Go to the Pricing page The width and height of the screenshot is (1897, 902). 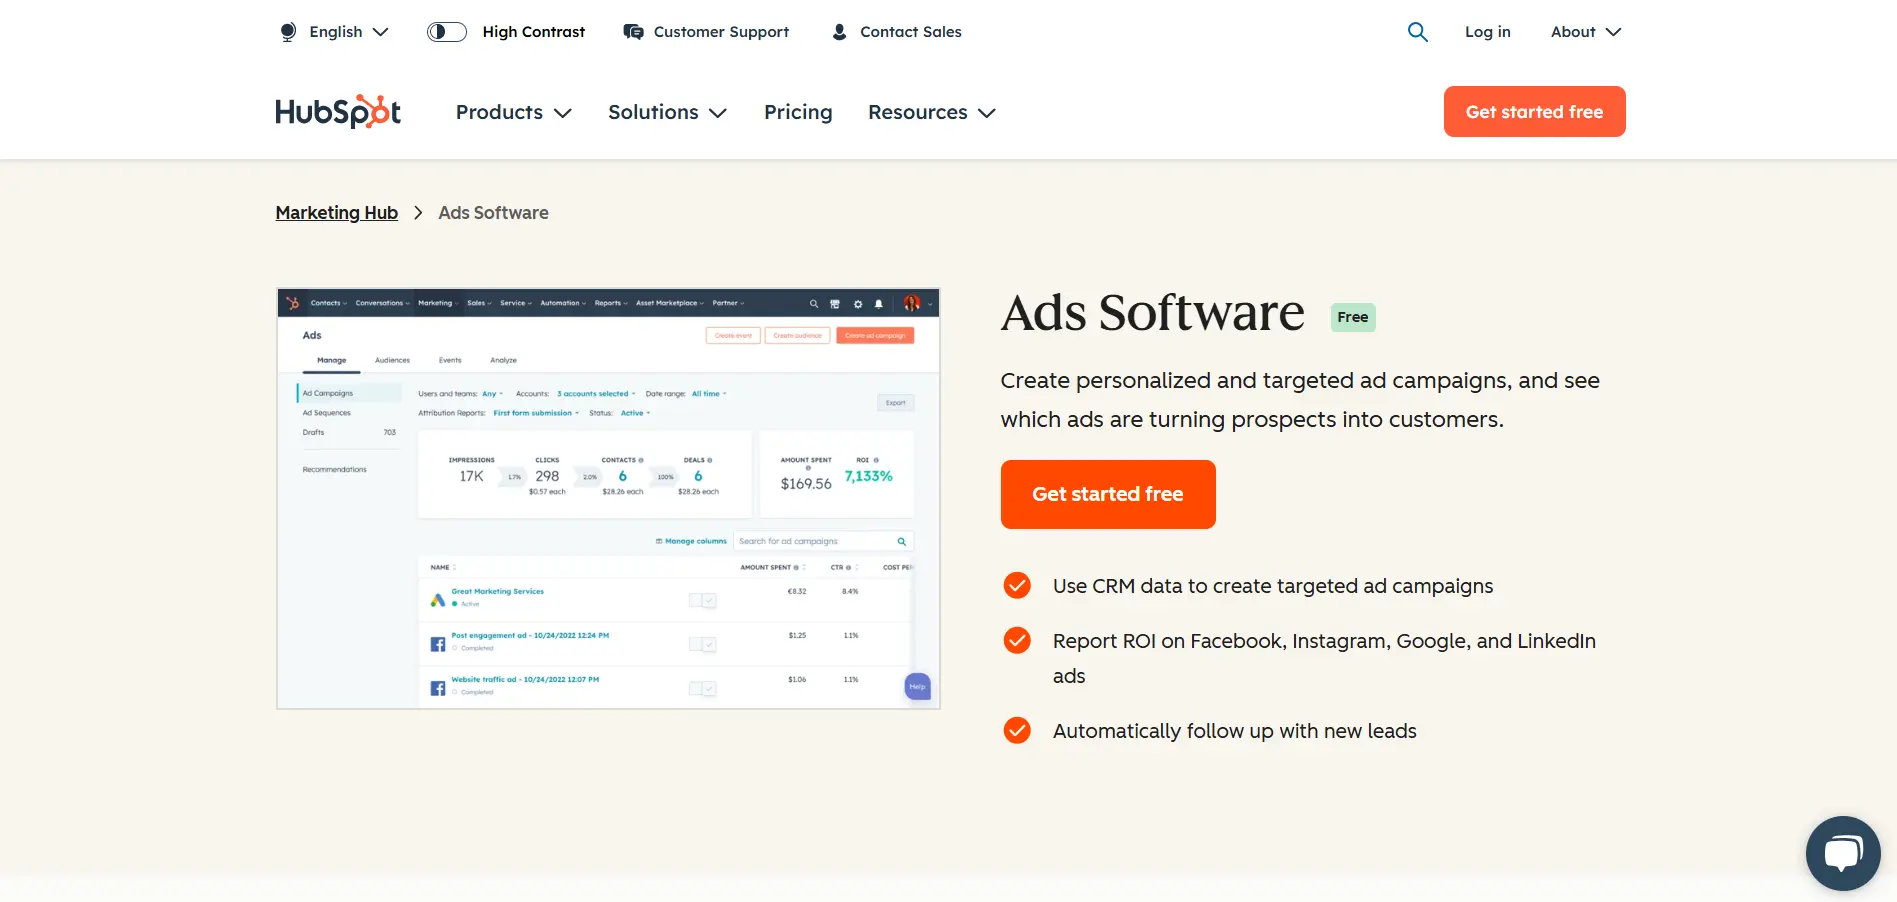coord(798,112)
